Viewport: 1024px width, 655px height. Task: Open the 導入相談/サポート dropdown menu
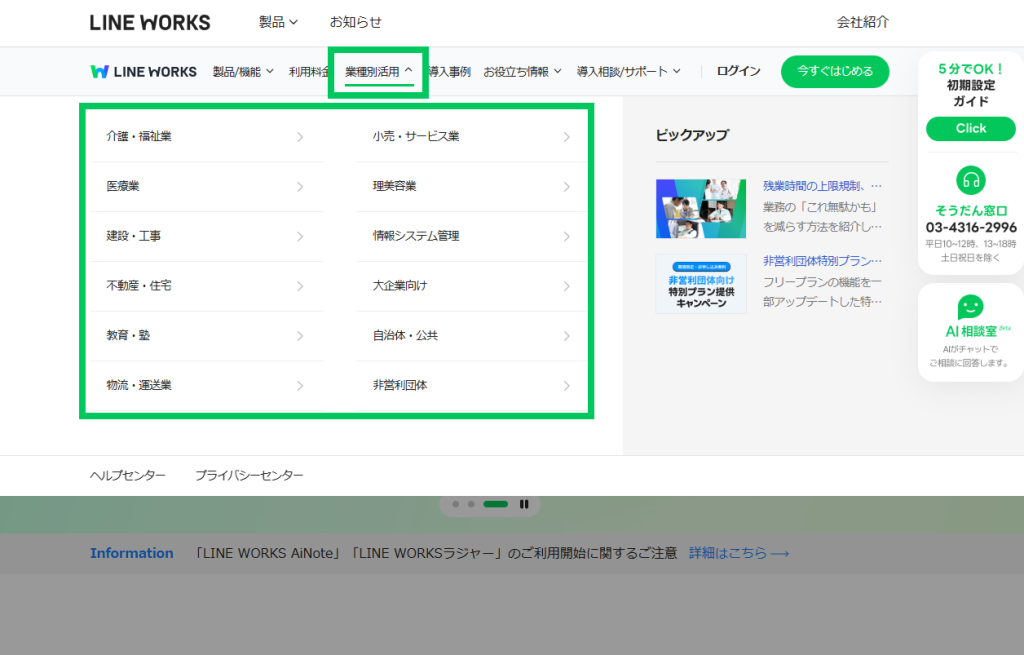point(628,72)
